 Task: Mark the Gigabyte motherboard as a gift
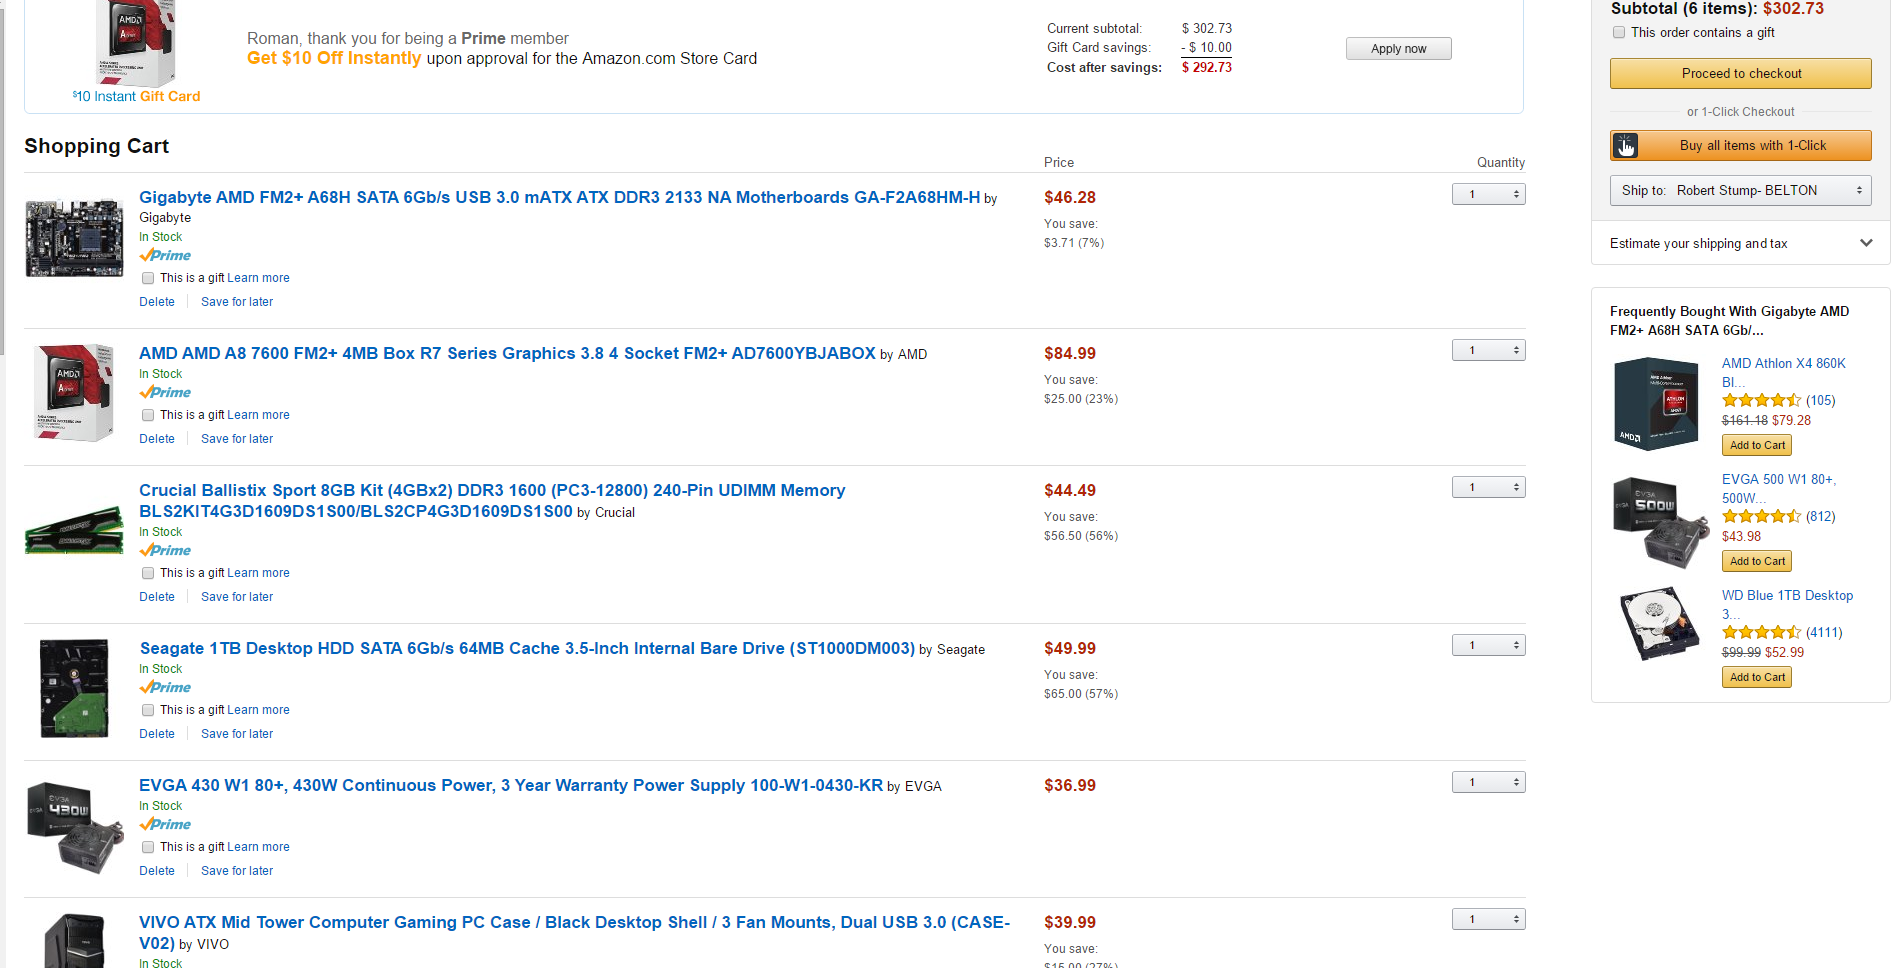click(148, 278)
